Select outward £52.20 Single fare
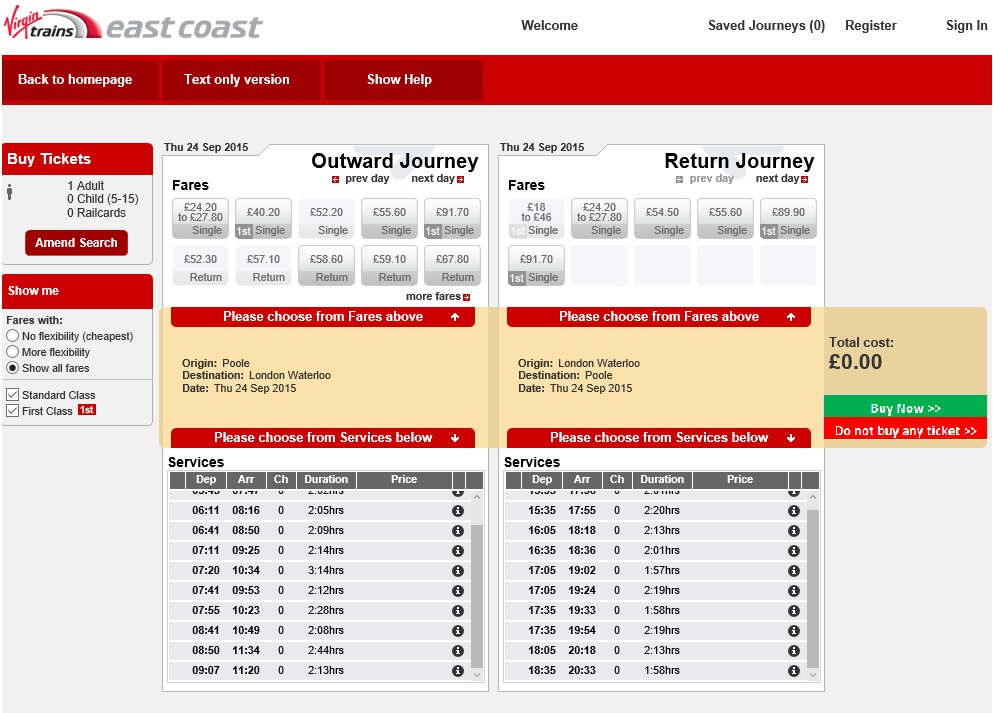 326,218
